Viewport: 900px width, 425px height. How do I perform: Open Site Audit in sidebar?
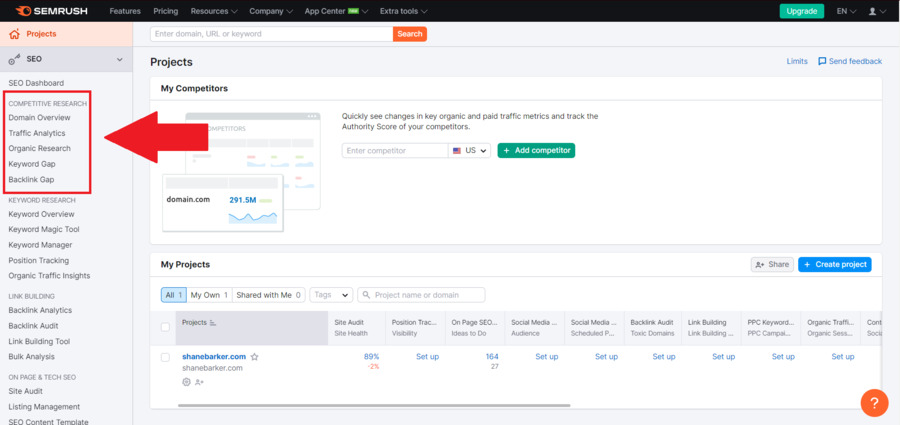pos(26,391)
